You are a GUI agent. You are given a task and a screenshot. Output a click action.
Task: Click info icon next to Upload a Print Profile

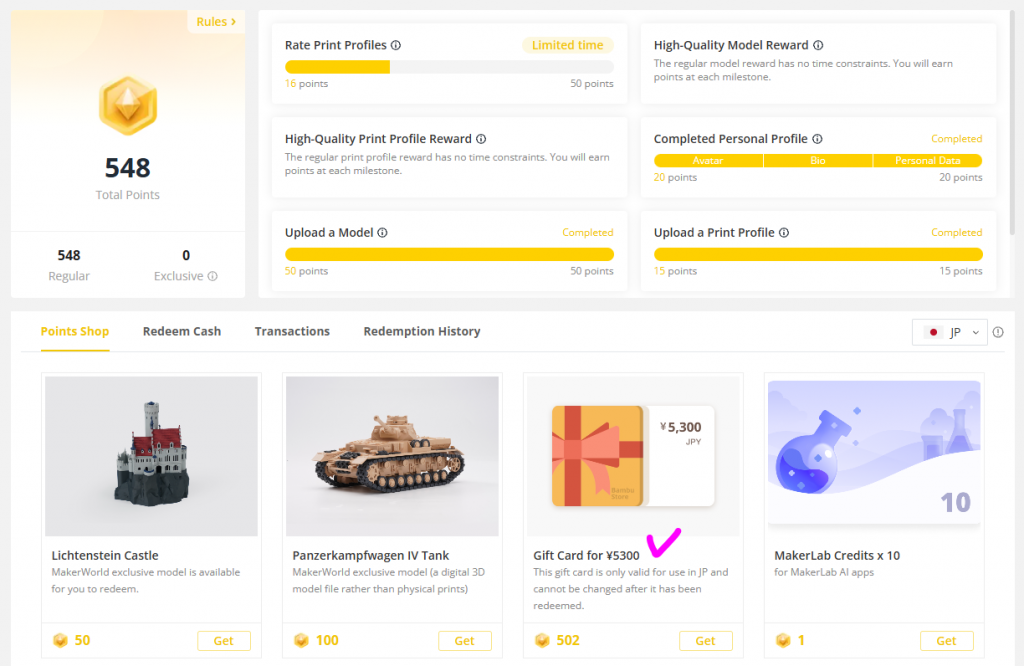click(784, 233)
